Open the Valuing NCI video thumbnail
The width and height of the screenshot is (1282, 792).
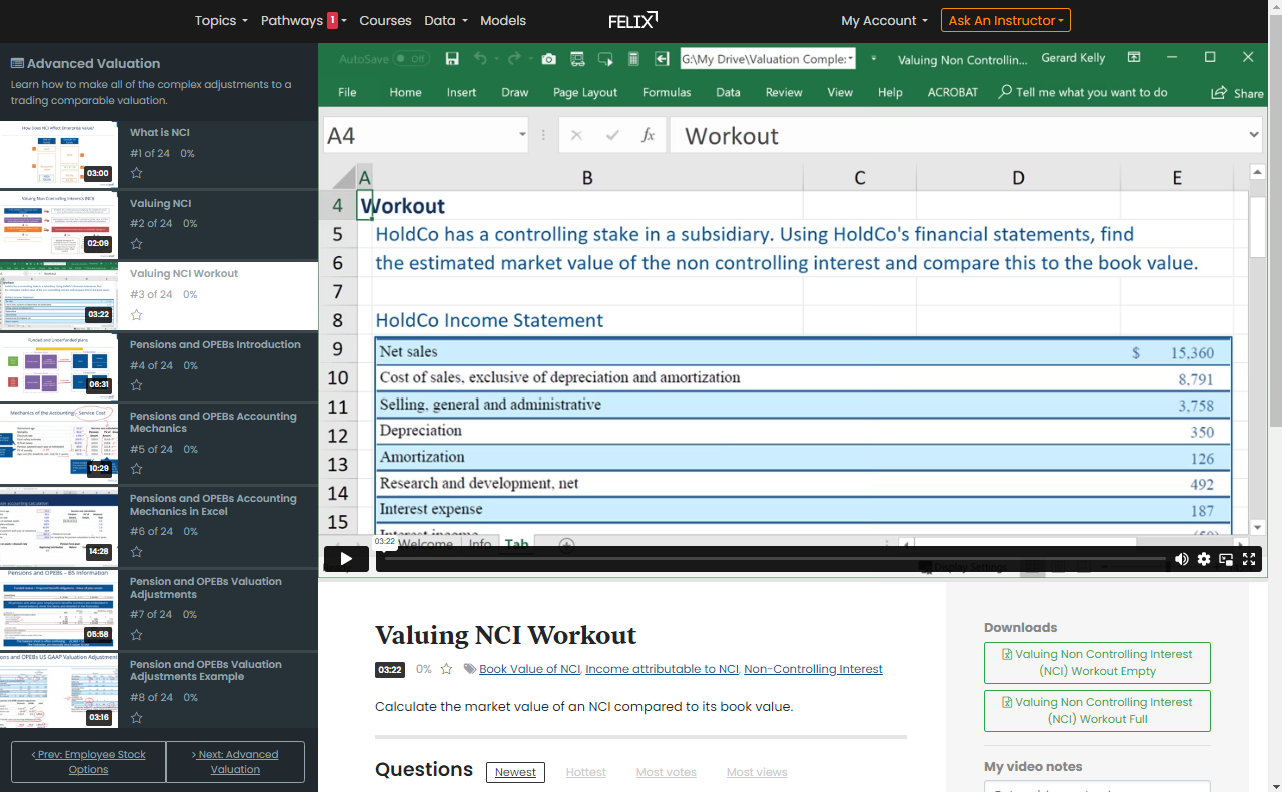tap(59, 225)
